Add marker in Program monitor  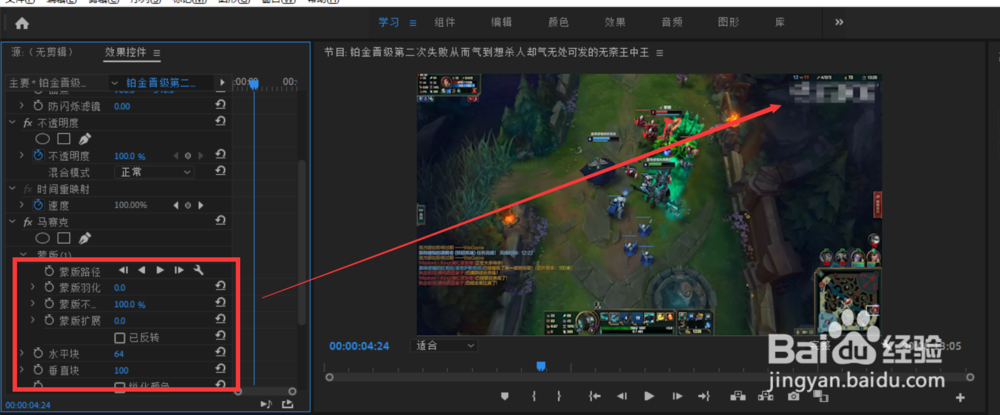pos(504,396)
